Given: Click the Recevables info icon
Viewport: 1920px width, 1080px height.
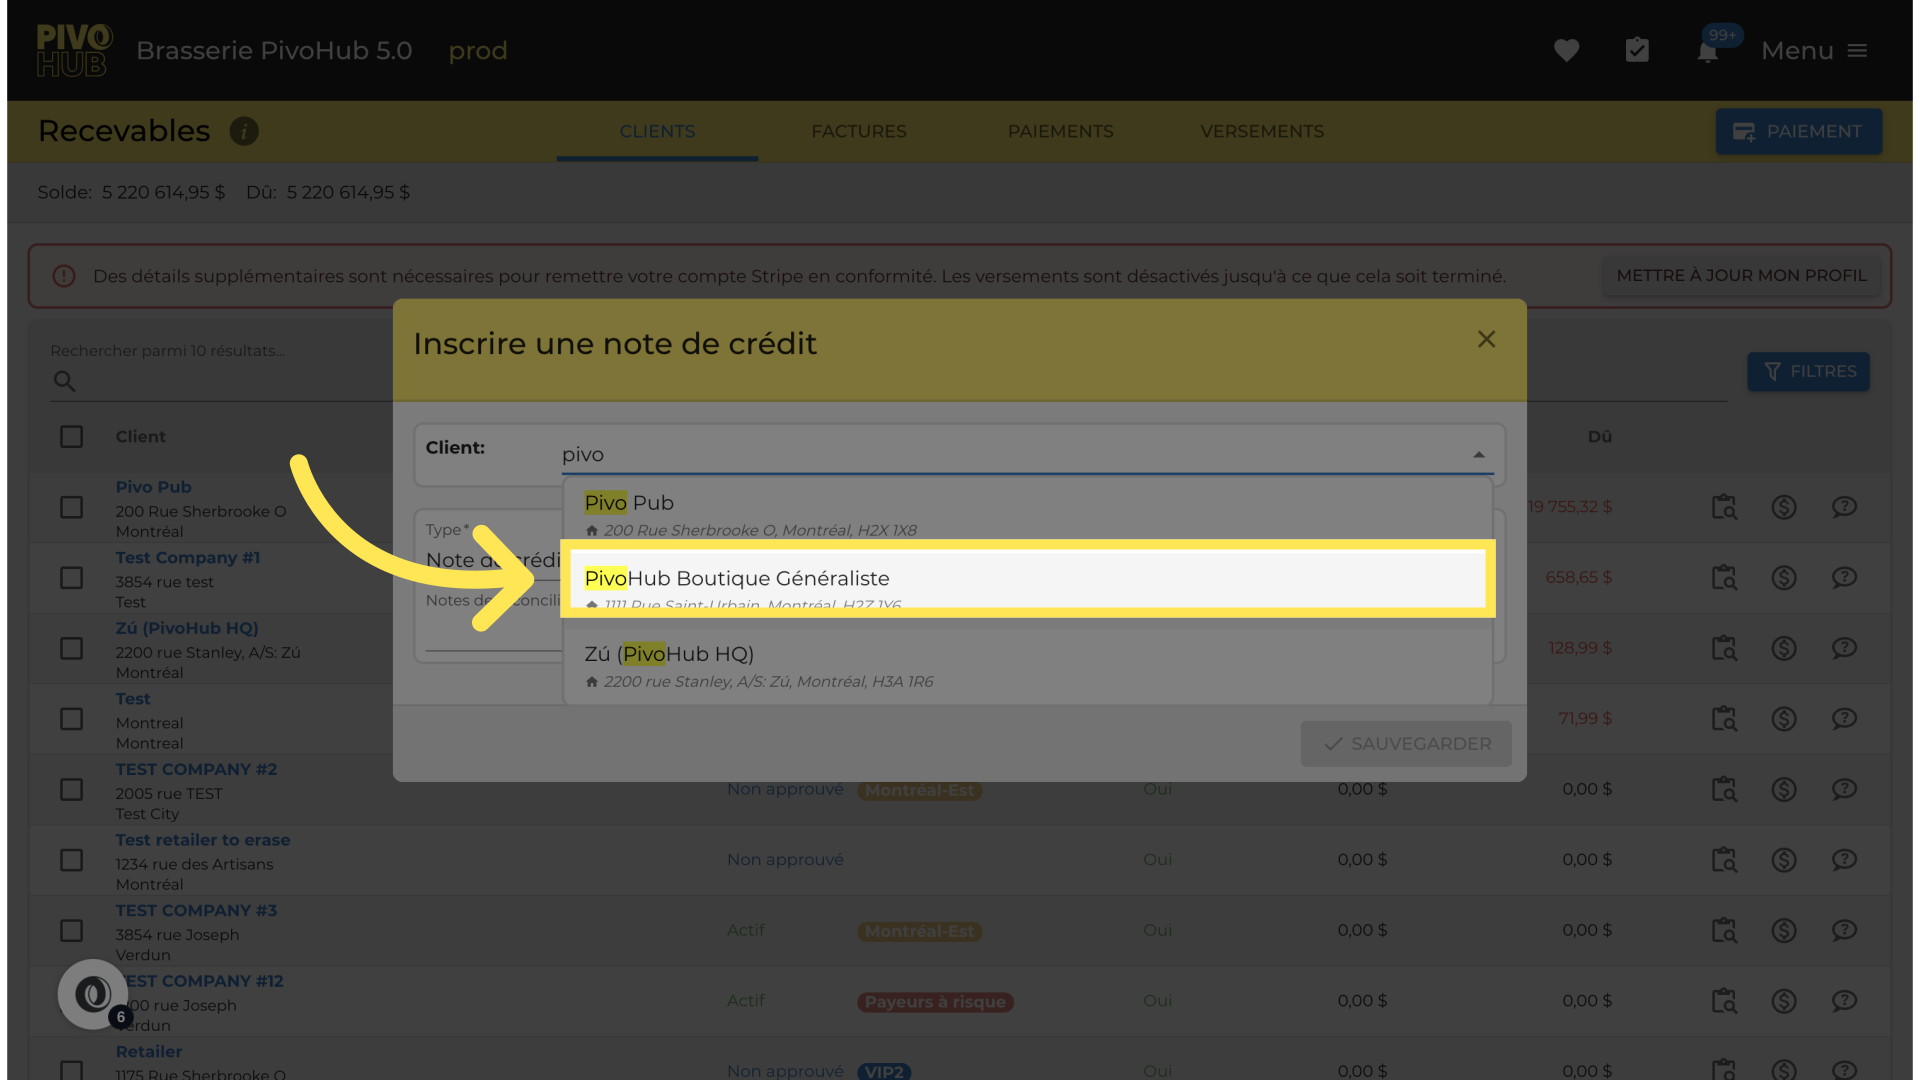Looking at the screenshot, I should [x=244, y=131].
